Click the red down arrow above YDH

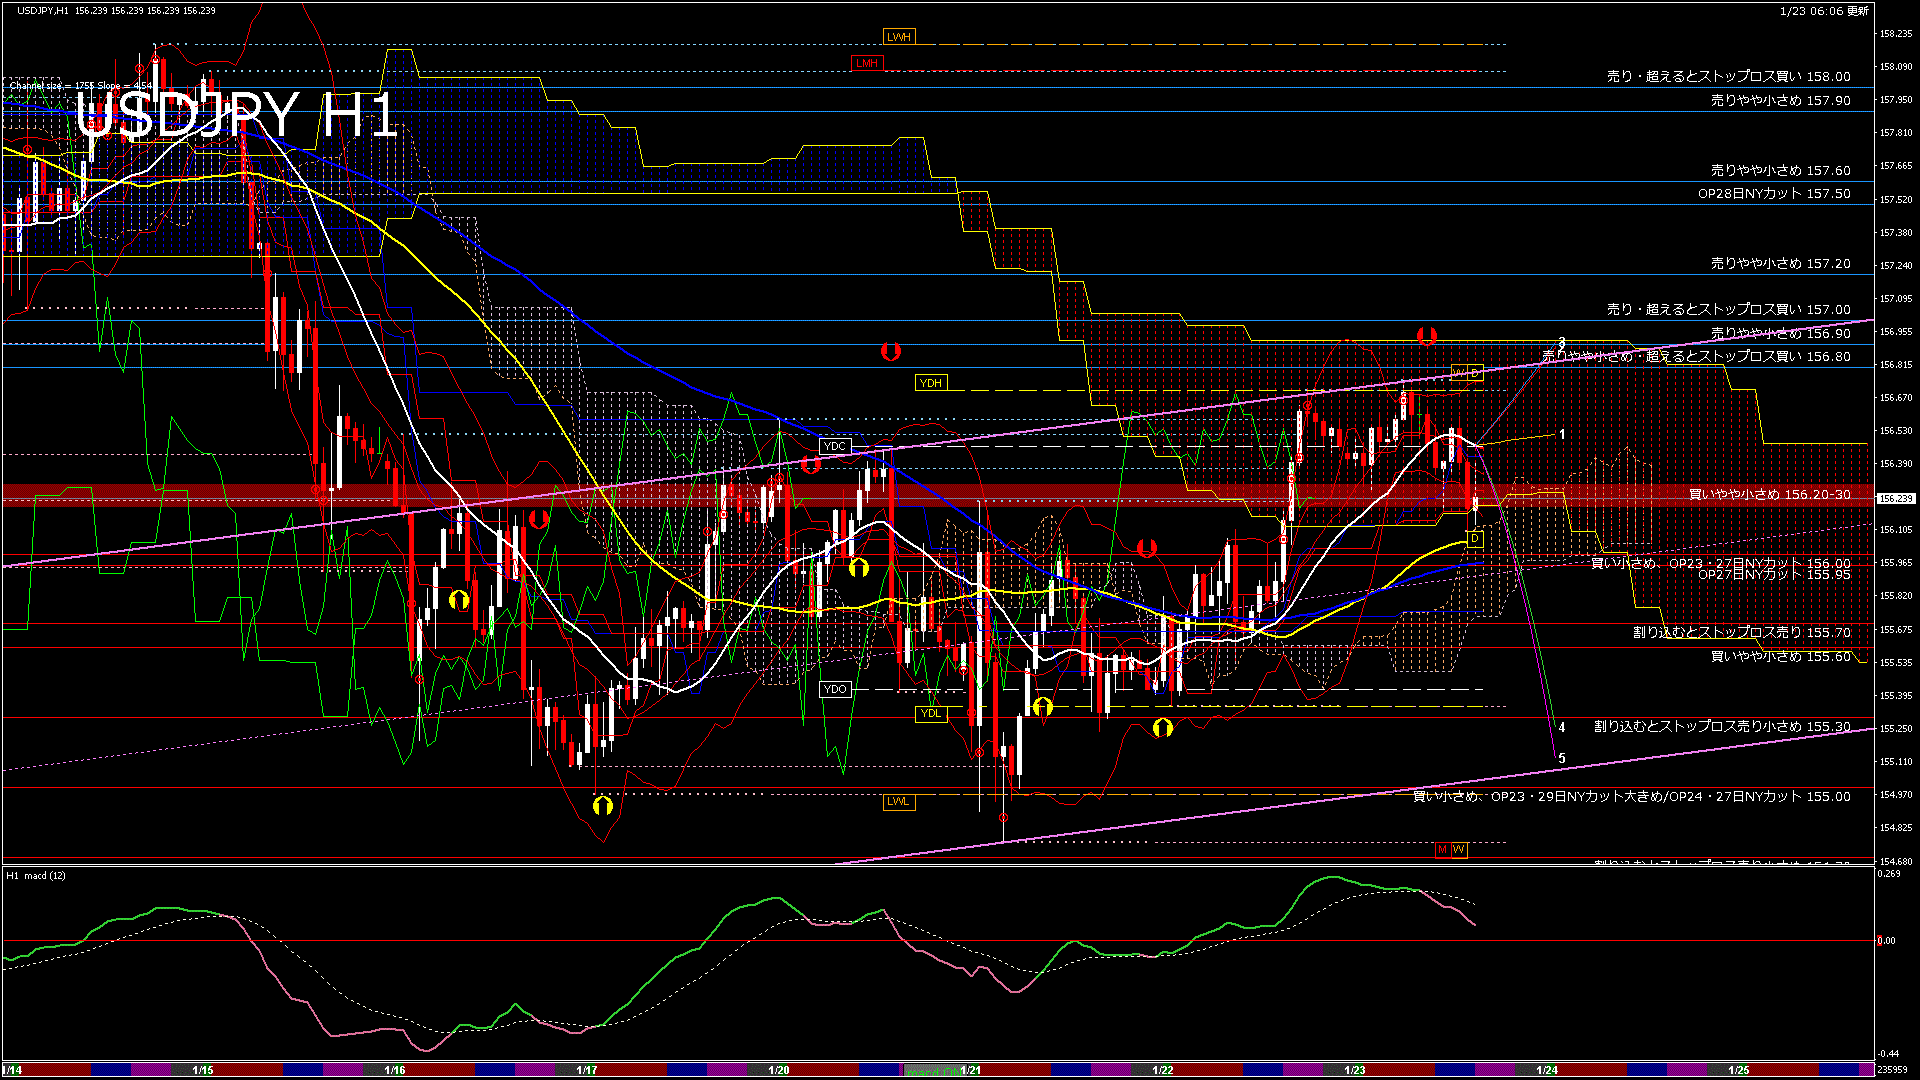(890, 352)
